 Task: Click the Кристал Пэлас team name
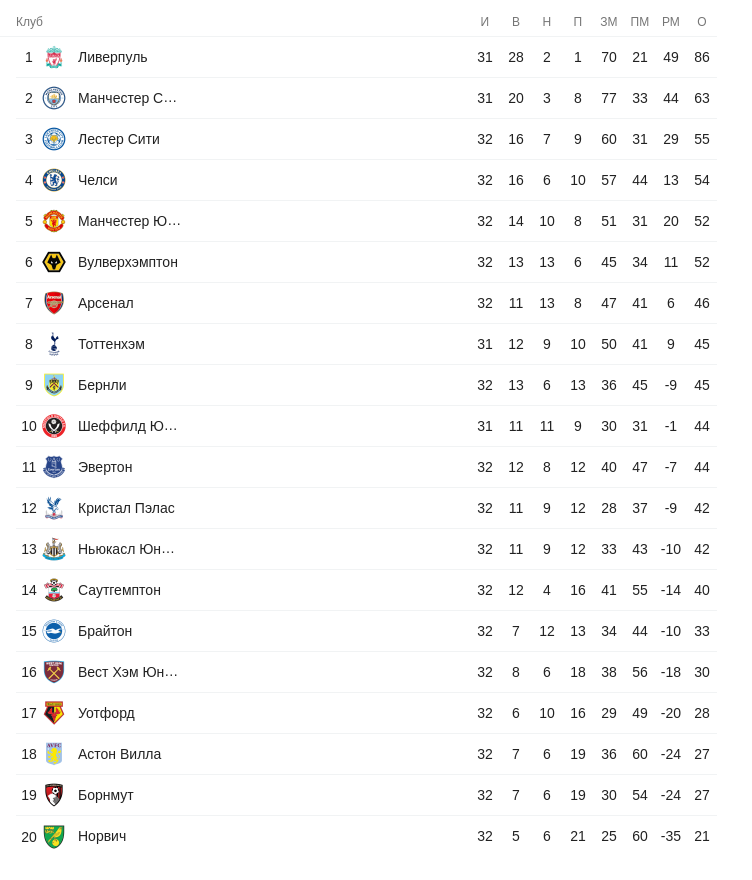tap(126, 508)
